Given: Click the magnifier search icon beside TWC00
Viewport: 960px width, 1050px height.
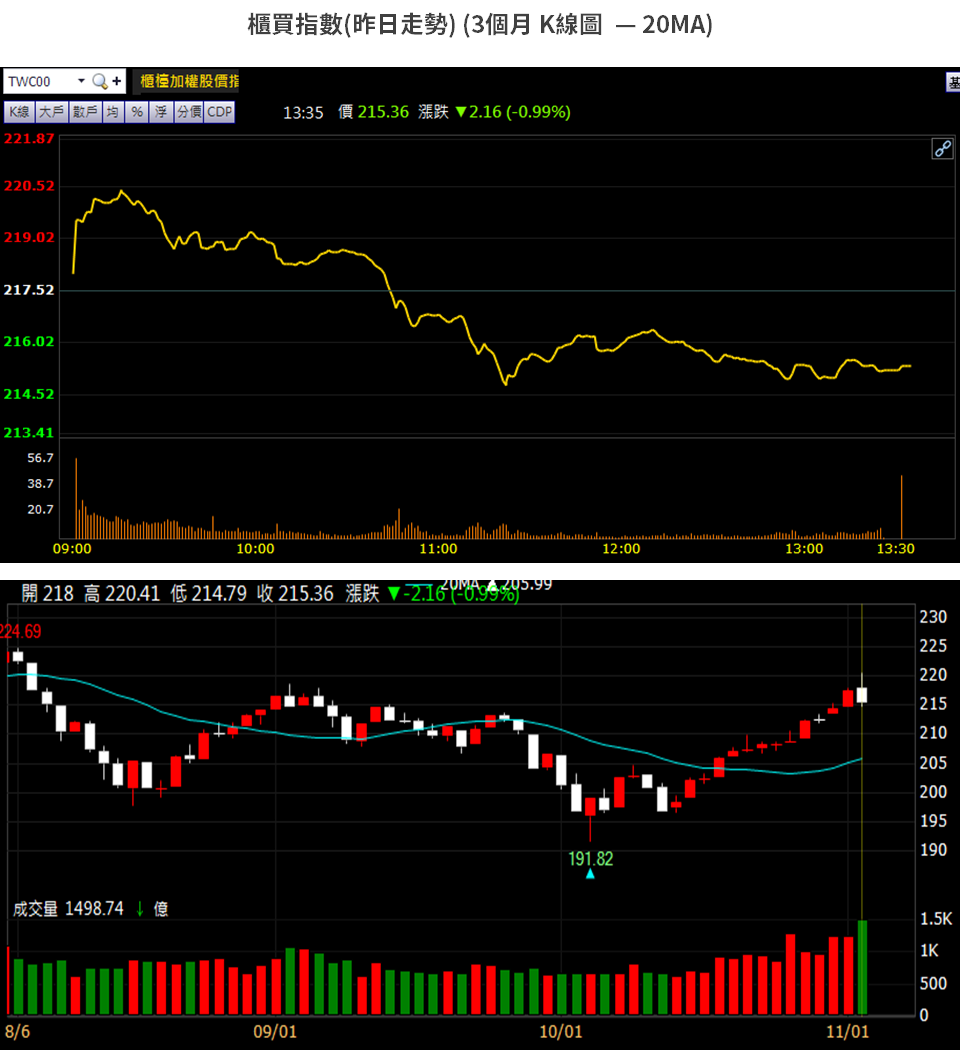Looking at the screenshot, I should (x=99, y=81).
